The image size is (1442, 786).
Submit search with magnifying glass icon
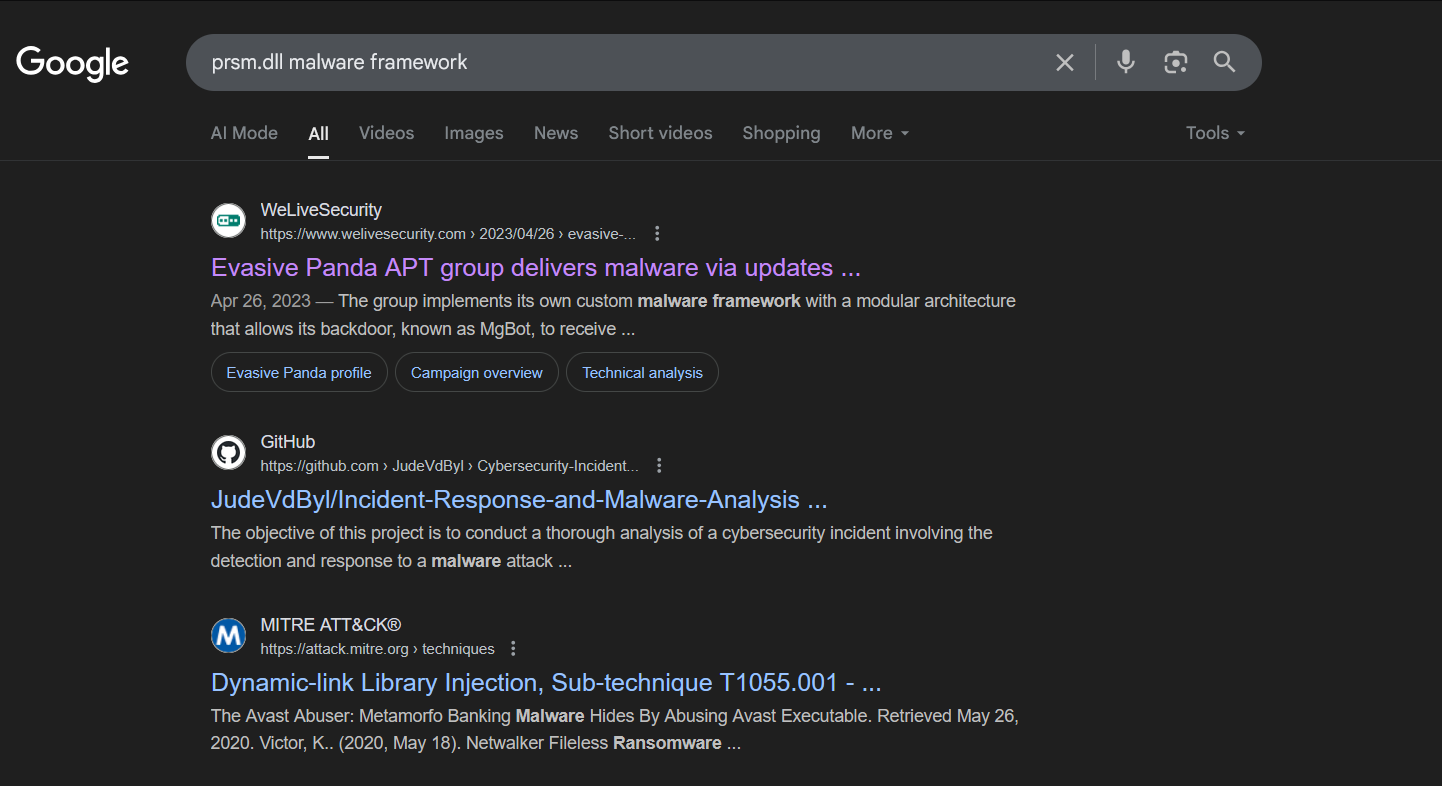[1225, 62]
